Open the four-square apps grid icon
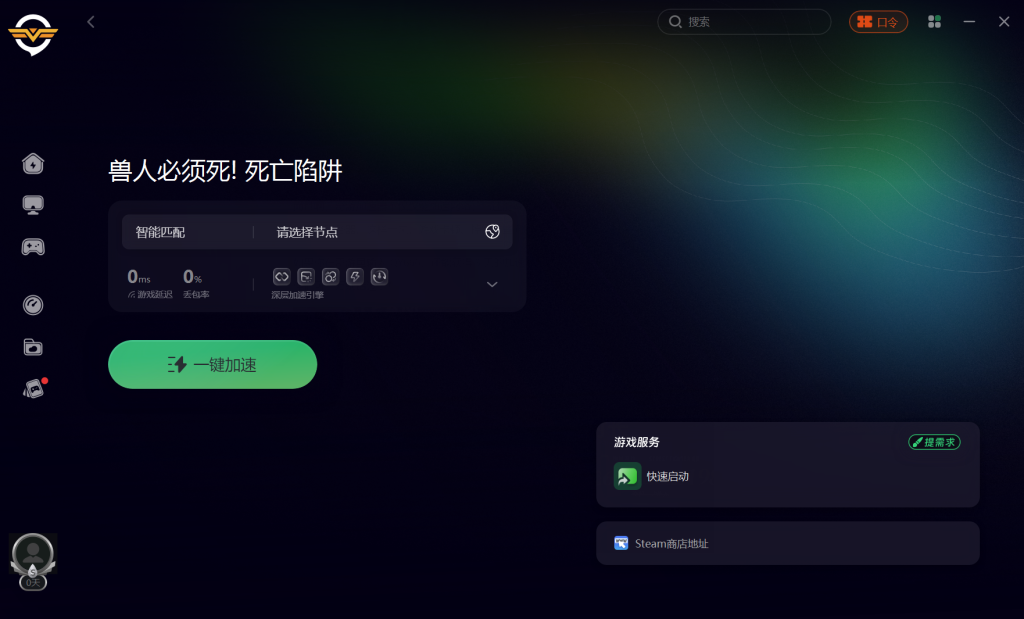This screenshot has width=1024, height=619. coord(935,22)
